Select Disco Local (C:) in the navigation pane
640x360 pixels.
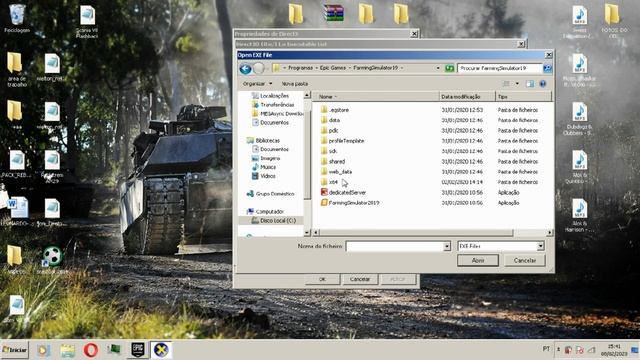pos(273,220)
